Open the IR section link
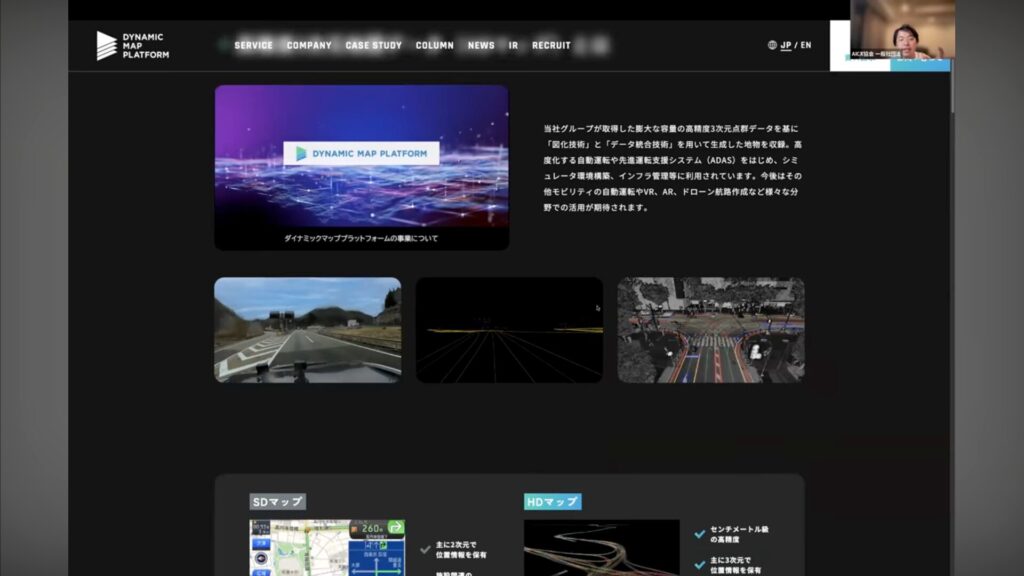 point(513,45)
